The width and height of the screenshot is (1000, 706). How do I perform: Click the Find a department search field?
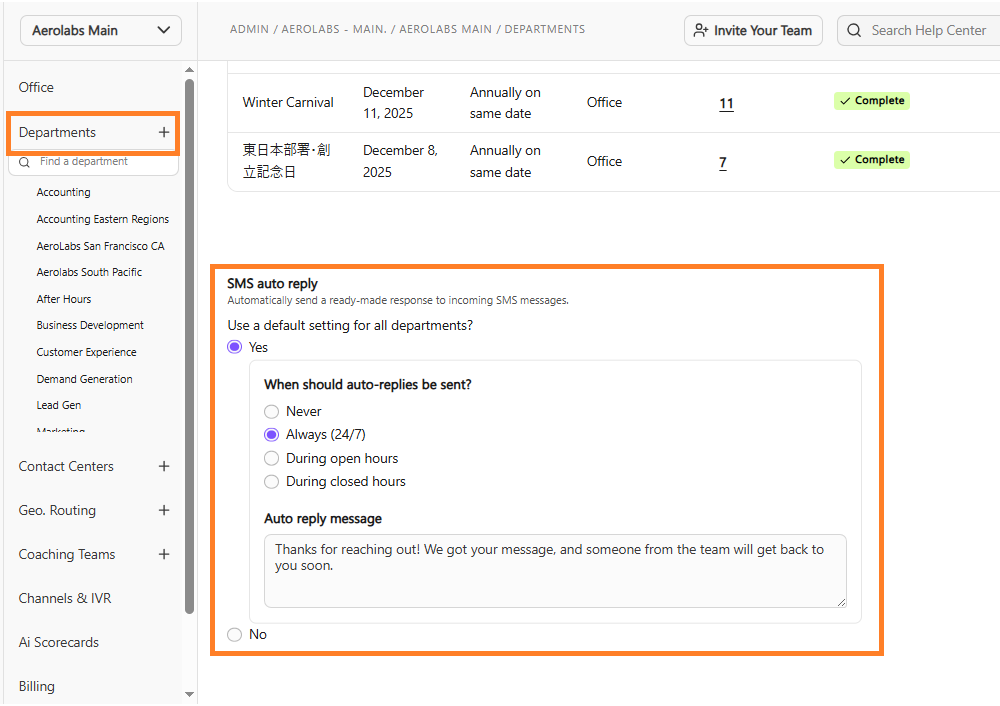[94, 162]
